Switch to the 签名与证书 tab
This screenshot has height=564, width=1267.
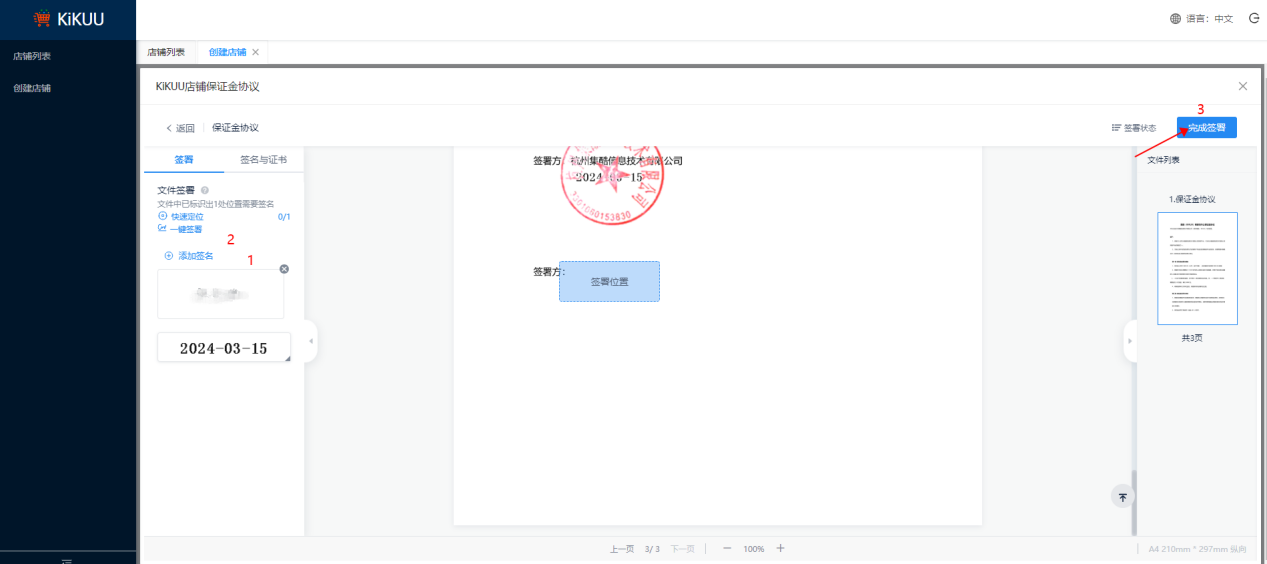[x=263, y=160]
